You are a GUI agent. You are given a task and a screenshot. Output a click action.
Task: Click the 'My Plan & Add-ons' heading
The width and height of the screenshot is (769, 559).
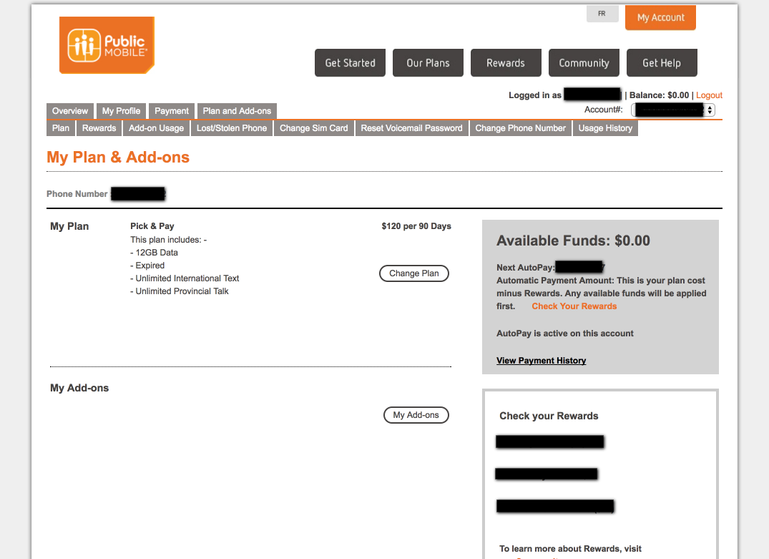click(x=118, y=157)
